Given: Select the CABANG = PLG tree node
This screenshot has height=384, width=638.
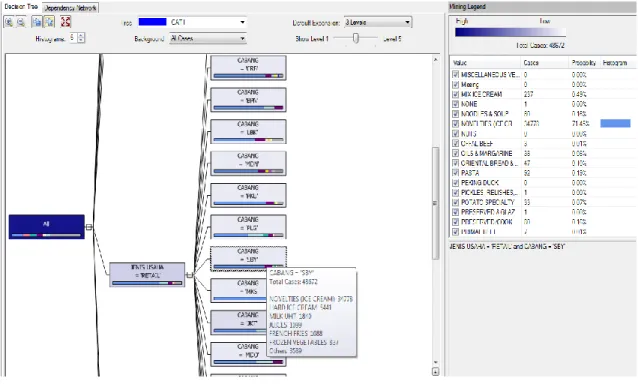Looking at the screenshot, I should [x=248, y=227].
